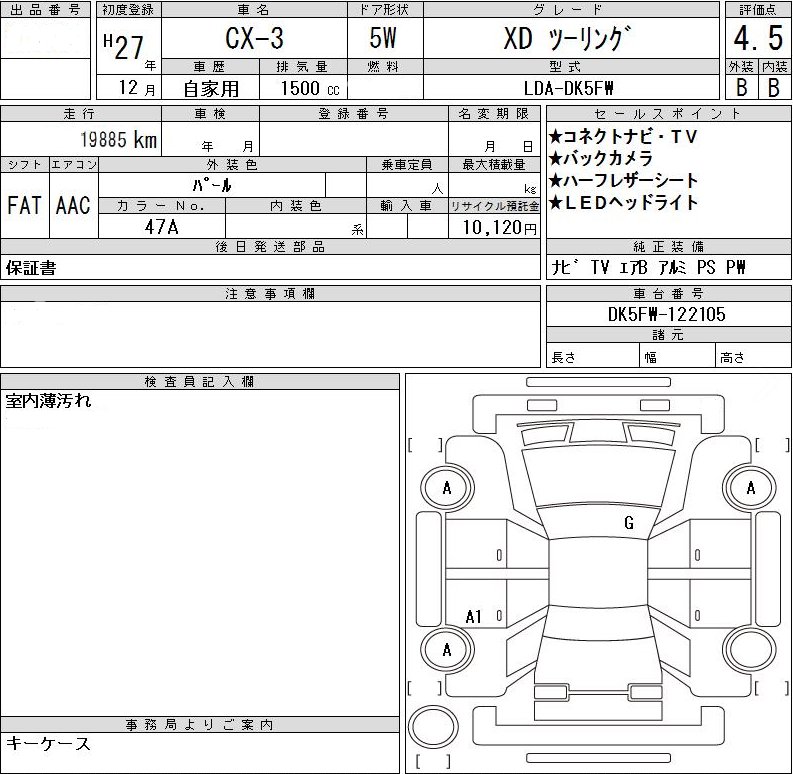
Task: Select the chassis number DK5FW-122105
Action: tap(667, 314)
